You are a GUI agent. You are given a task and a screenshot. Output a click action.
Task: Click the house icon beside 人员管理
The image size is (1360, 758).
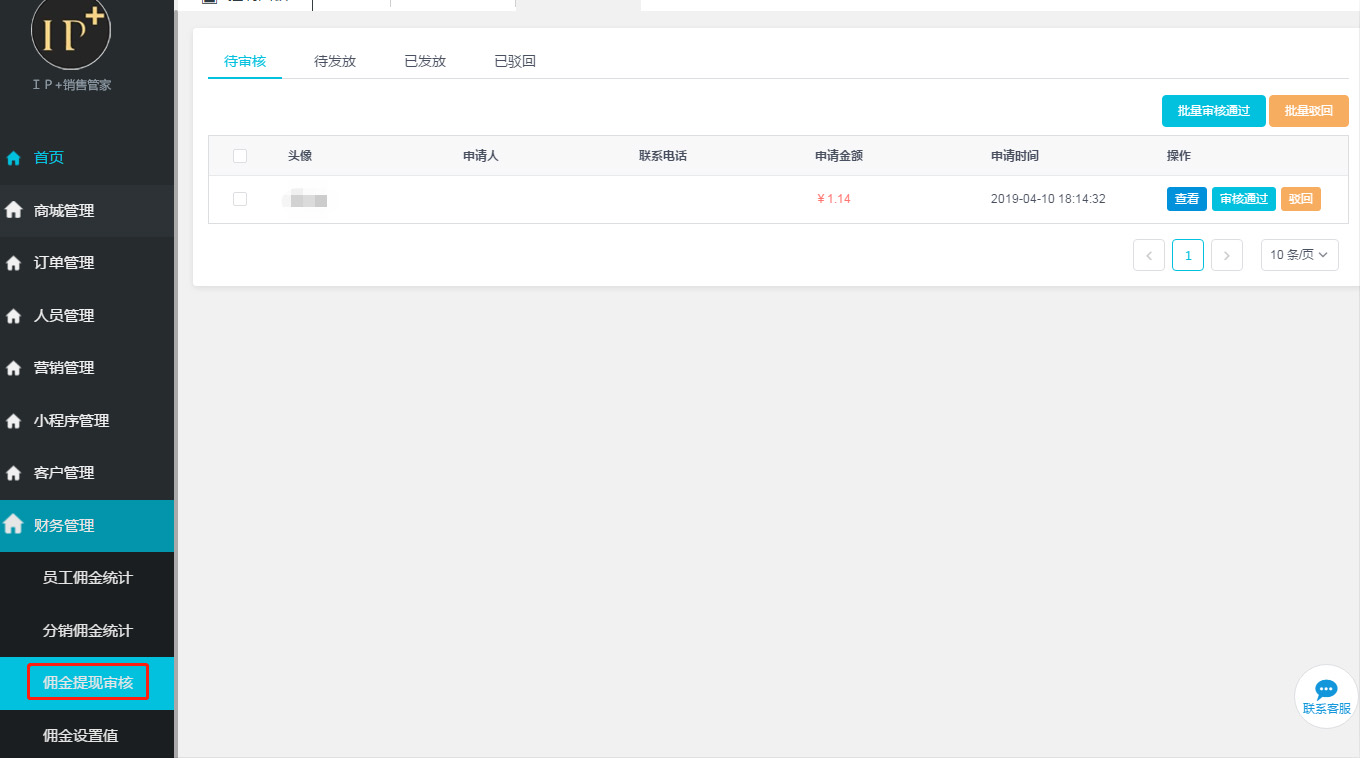pyautogui.click(x=14, y=316)
